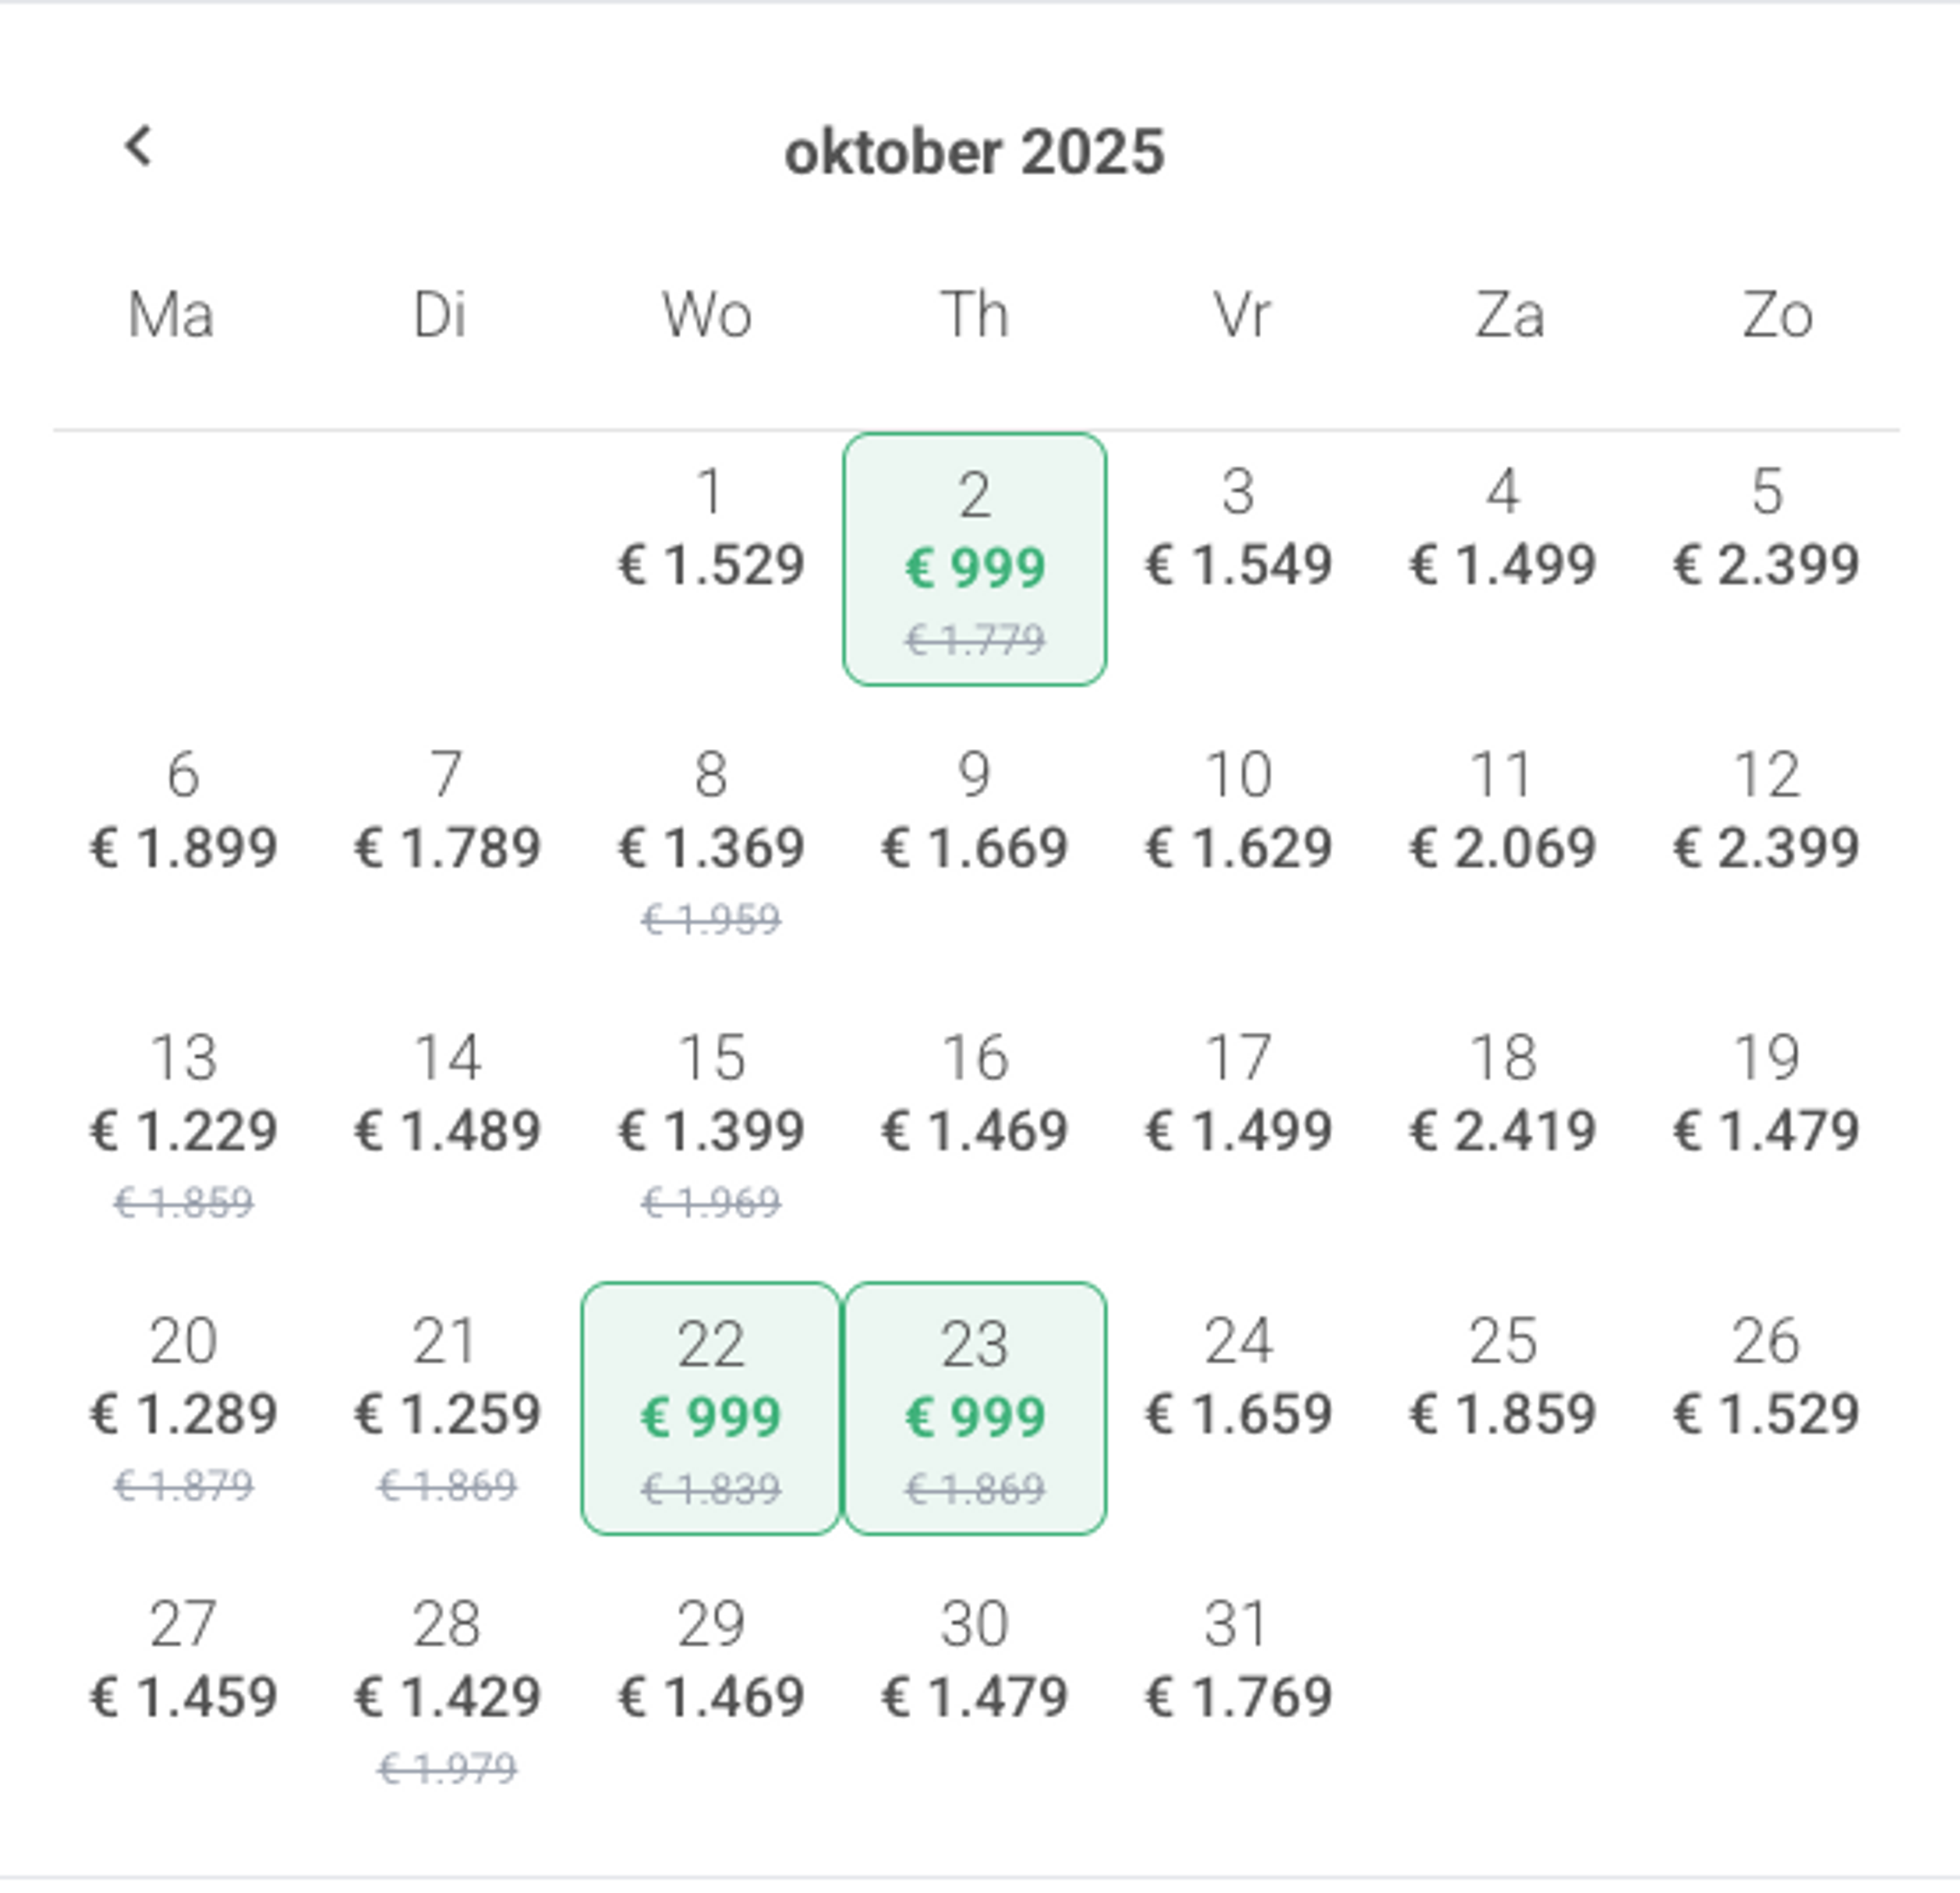Choose October 22 deal at € 999

pyautogui.click(x=711, y=1408)
